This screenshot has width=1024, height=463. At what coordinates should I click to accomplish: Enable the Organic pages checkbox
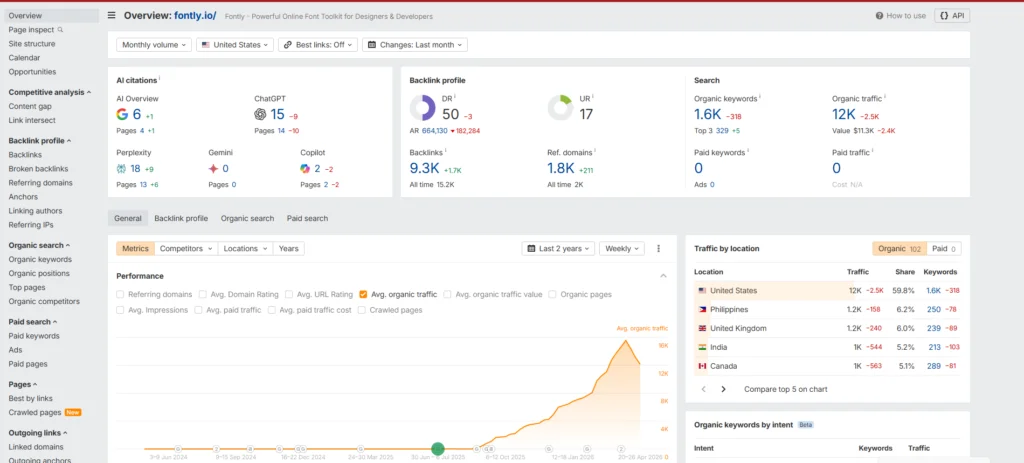point(552,295)
